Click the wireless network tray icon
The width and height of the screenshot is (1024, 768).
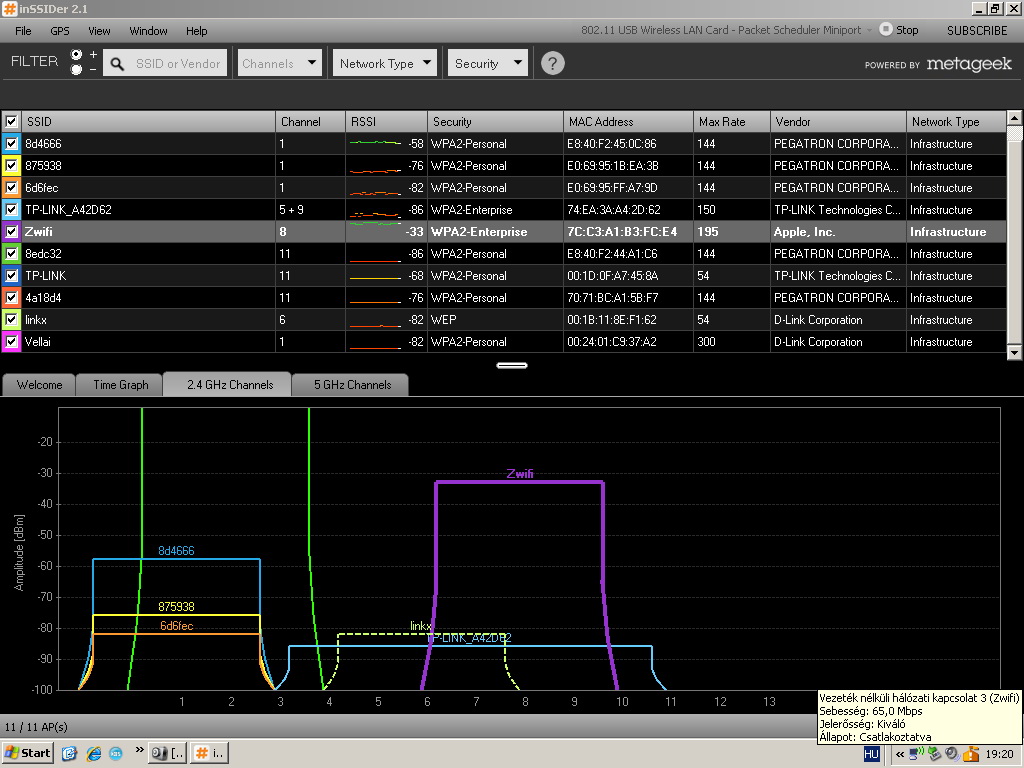[917, 754]
